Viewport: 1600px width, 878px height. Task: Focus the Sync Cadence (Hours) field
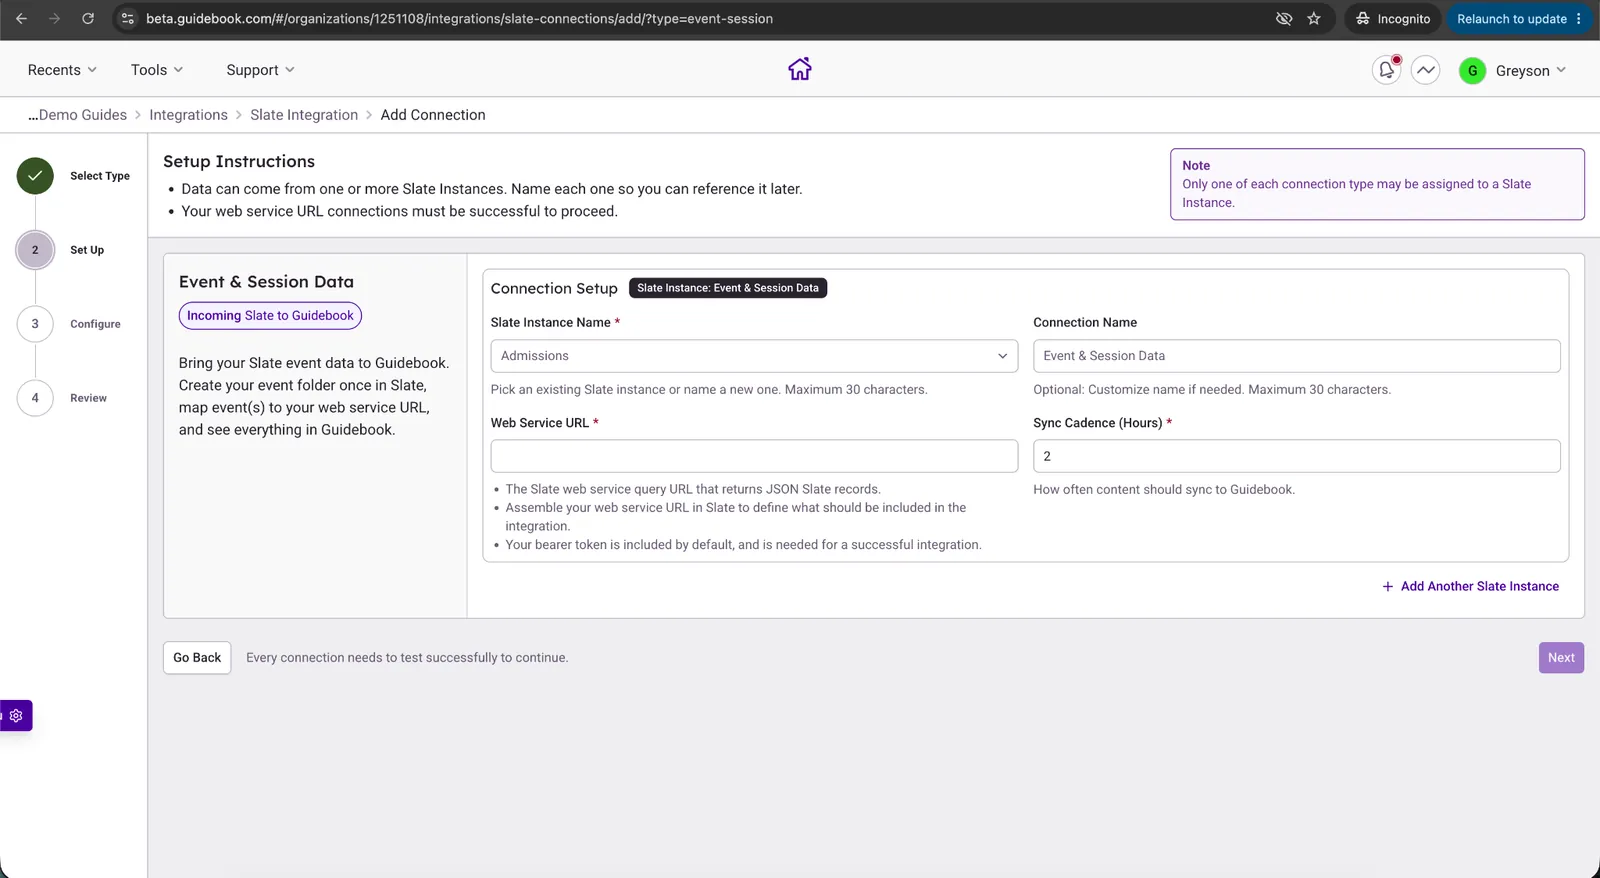click(x=1296, y=456)
